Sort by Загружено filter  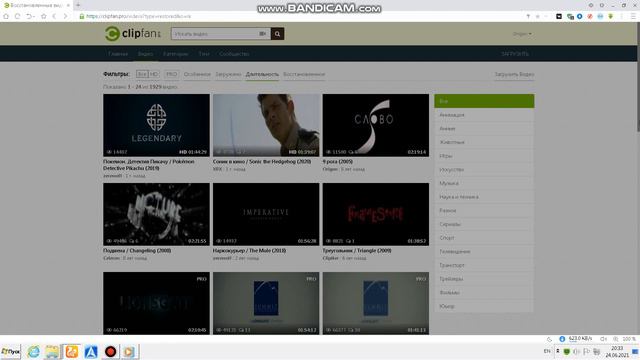click(228, 74)
